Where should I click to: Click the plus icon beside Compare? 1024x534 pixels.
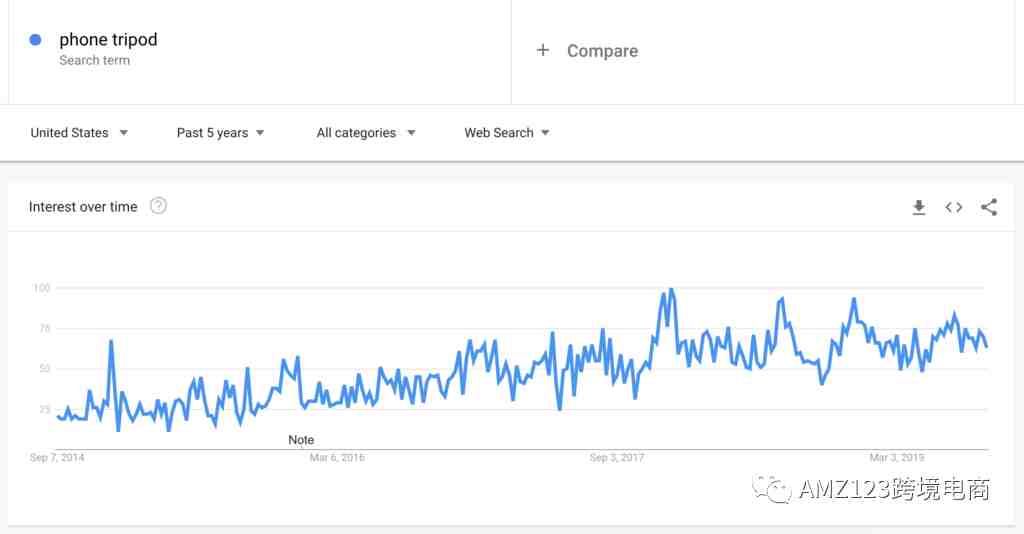click(543, 50)
